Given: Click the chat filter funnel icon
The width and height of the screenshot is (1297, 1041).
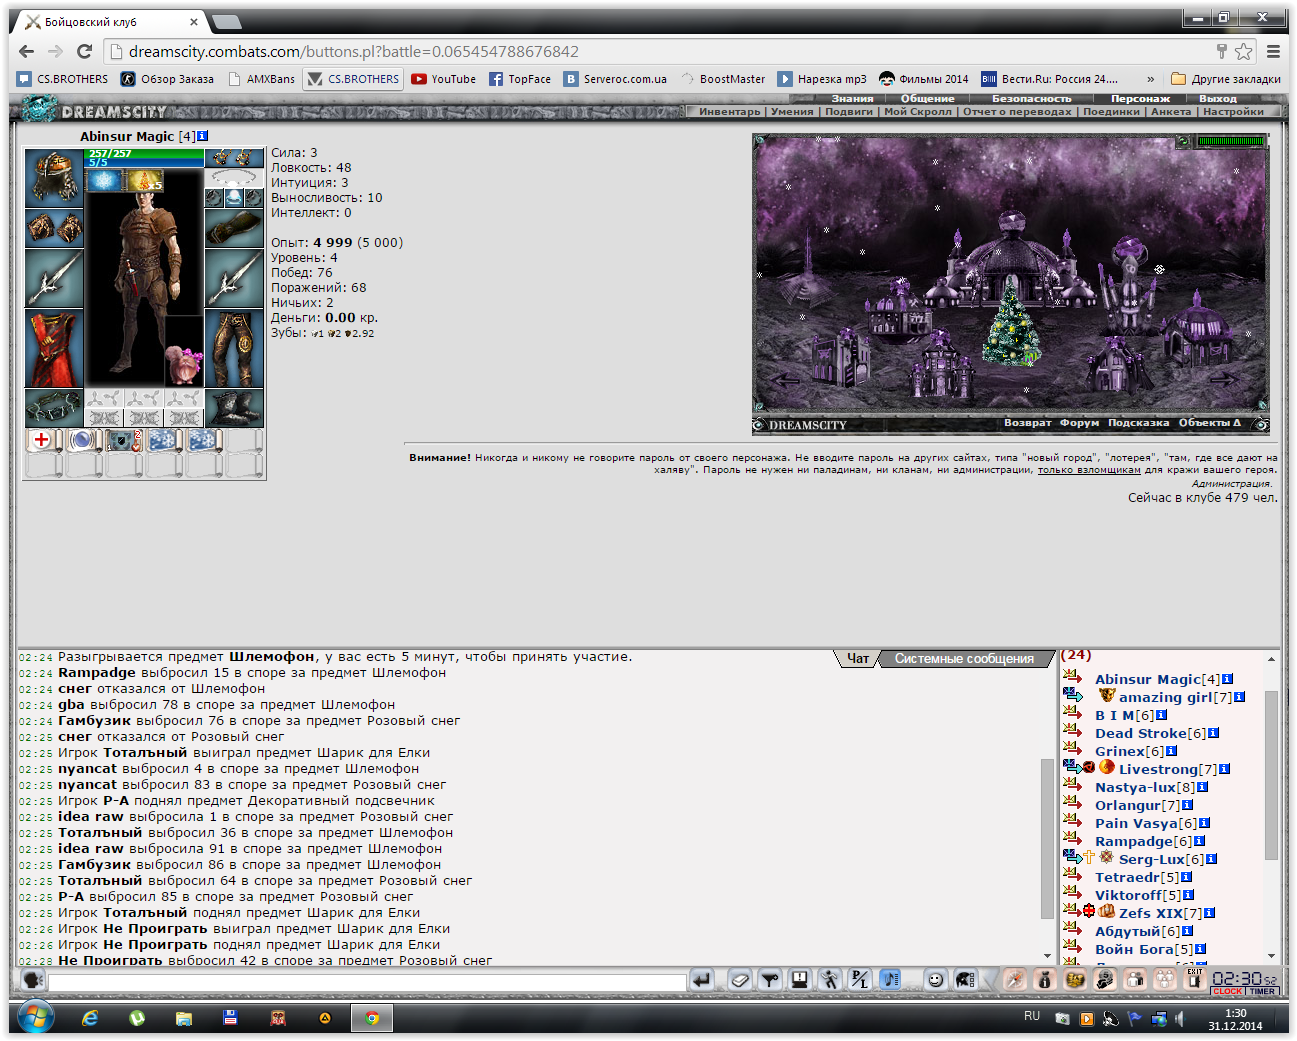Looking at the screenshot, I should [x=769, y=980].
